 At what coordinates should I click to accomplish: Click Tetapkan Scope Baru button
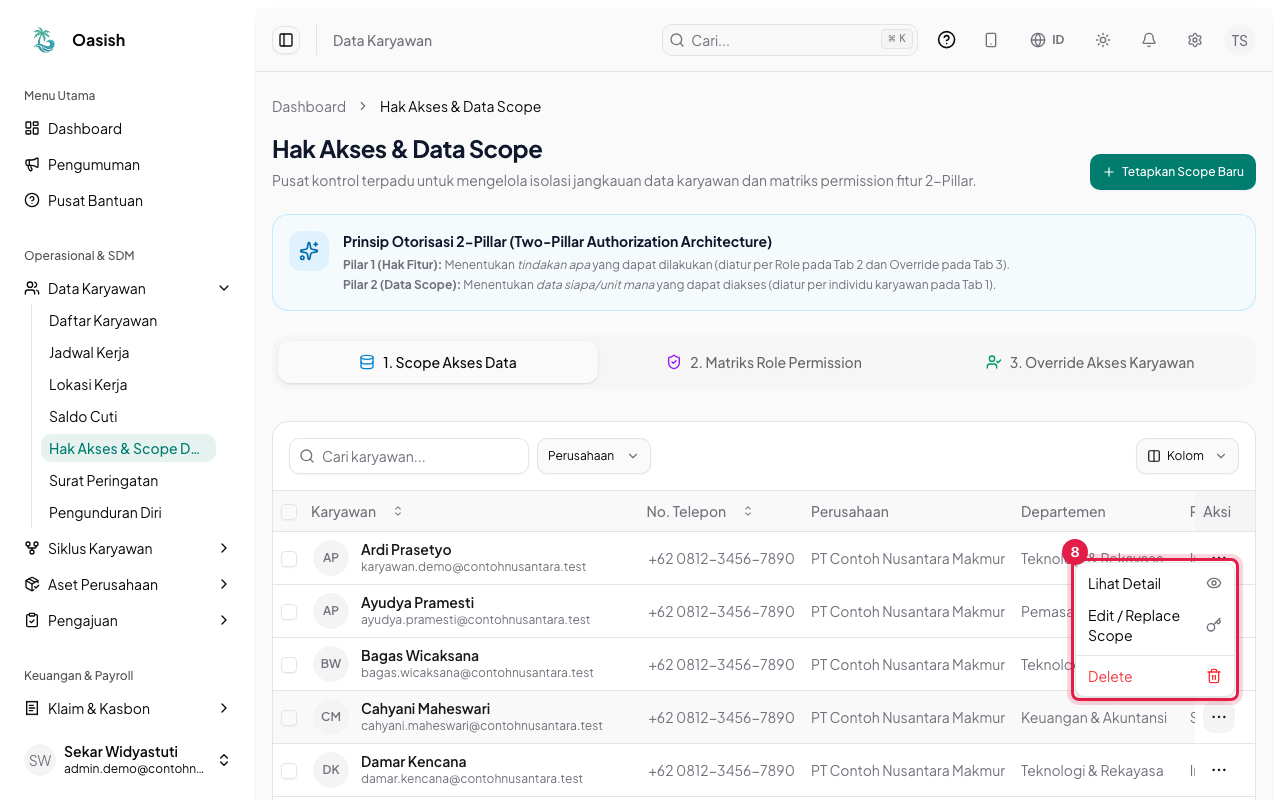click(x=1173, y=172)
